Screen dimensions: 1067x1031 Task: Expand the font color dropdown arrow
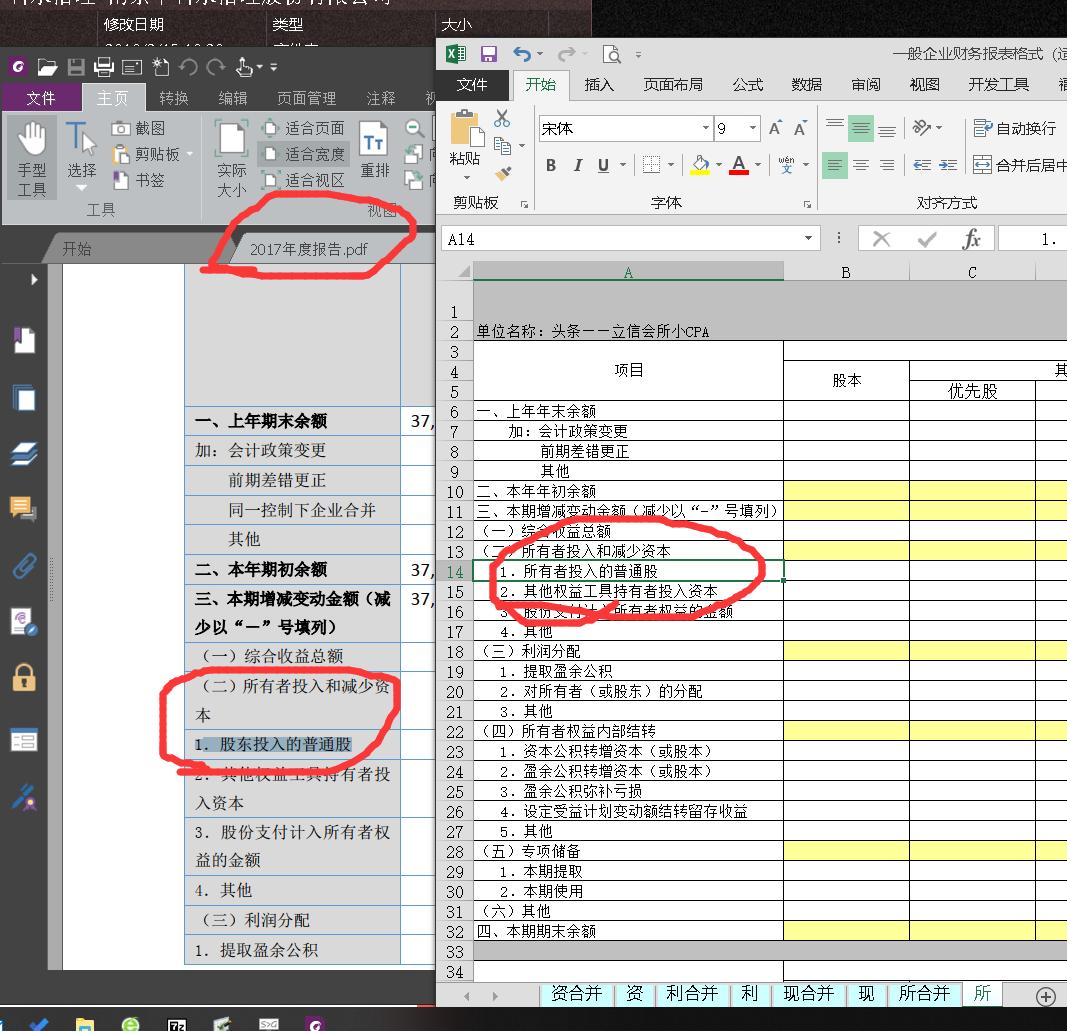756,166
